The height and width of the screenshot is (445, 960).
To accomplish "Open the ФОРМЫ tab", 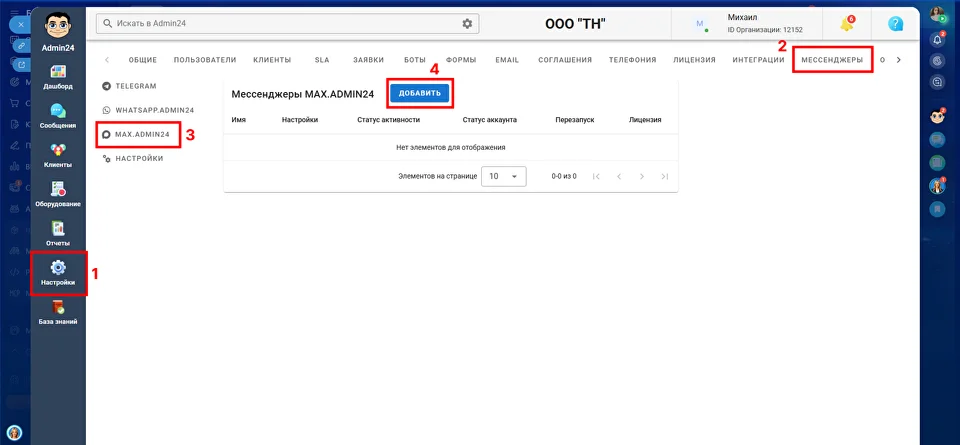I will [461, 60].
